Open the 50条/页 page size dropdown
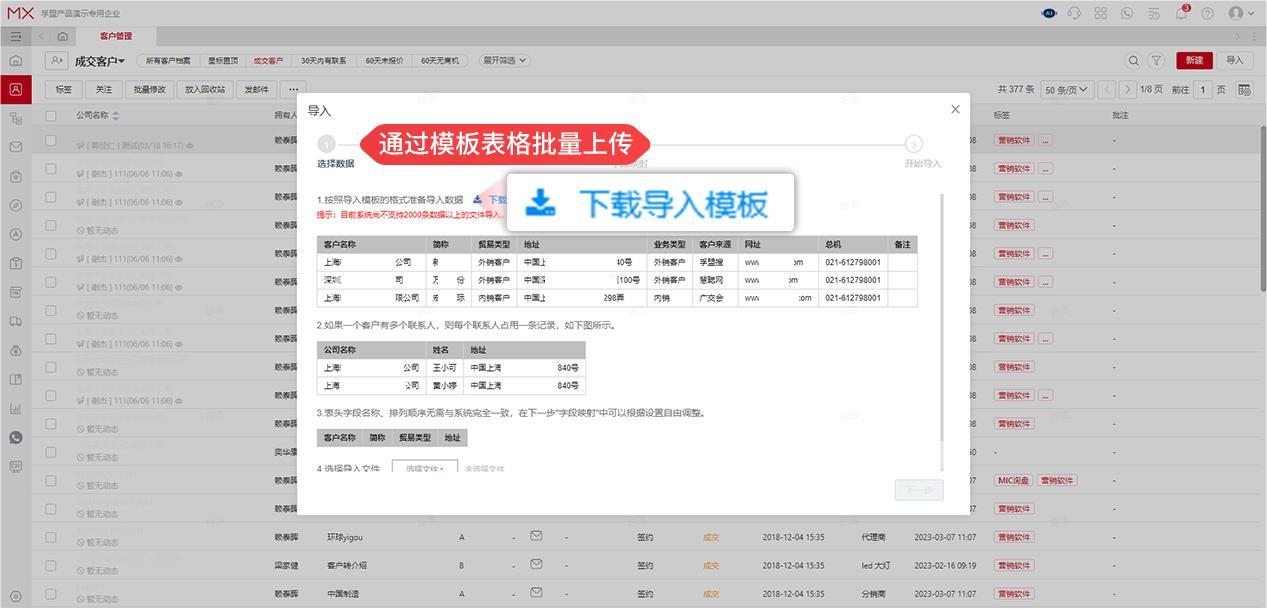The width and height of the screenshot is (1267, 609). click(x=1065, y=88)
